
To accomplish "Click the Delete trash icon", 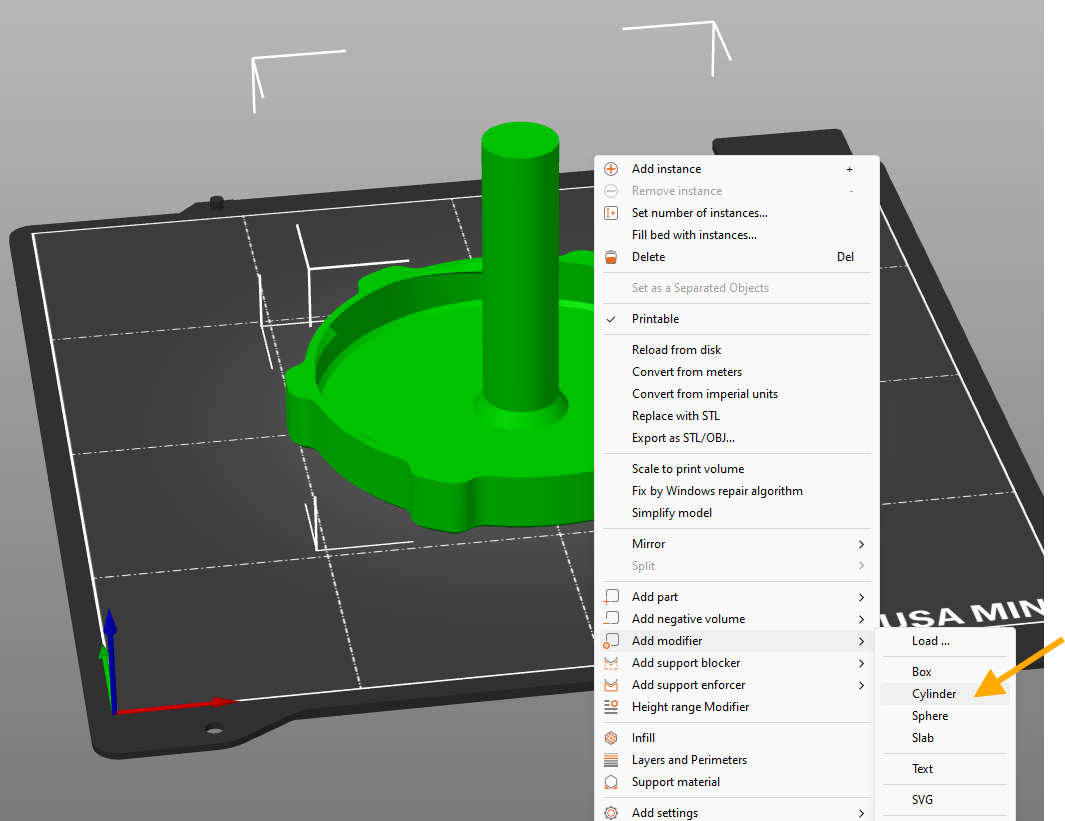I will (611, 257).
